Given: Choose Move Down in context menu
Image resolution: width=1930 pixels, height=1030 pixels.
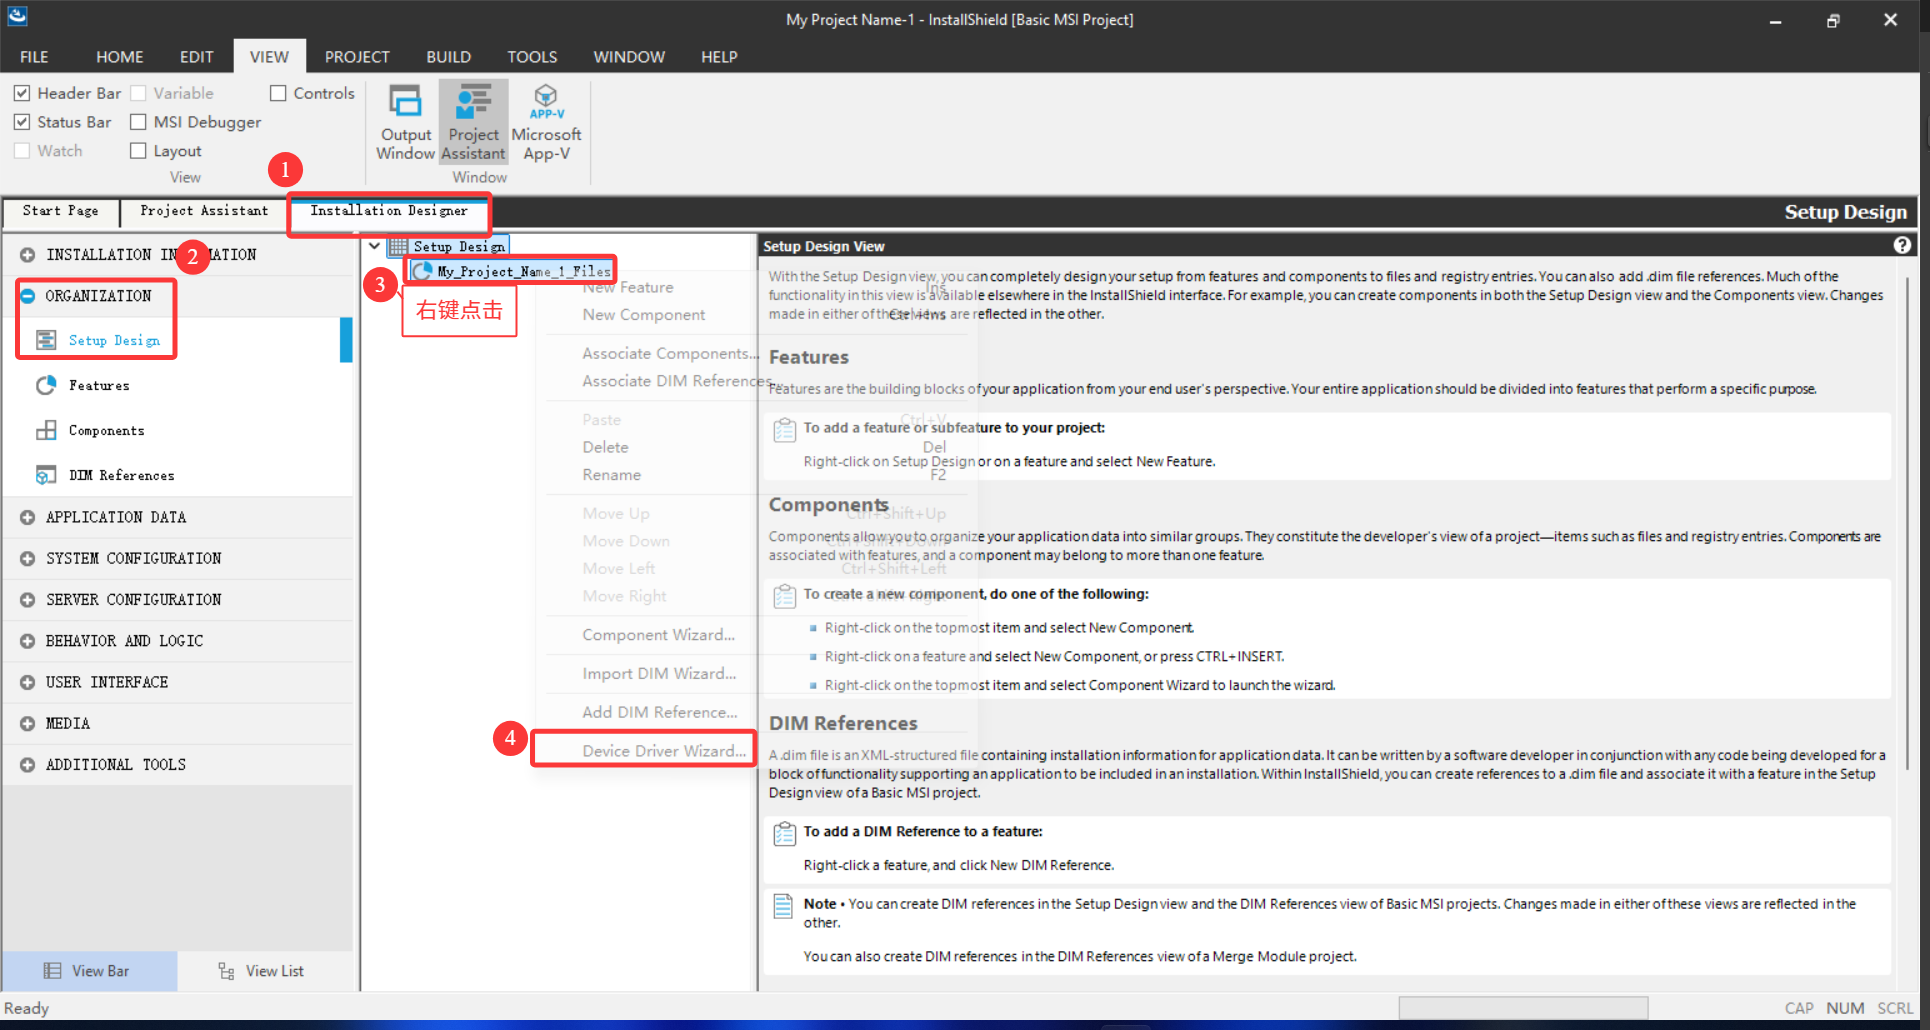Looking at the screenshot, I should coord(626,541).
